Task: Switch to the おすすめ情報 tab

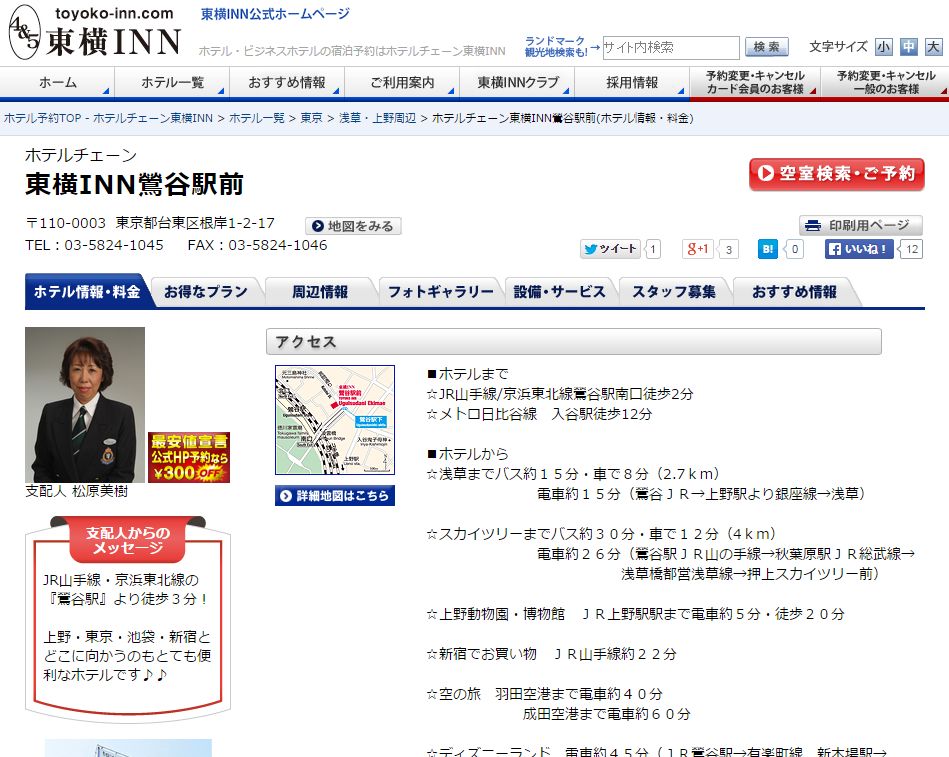Action: [794, 292]
